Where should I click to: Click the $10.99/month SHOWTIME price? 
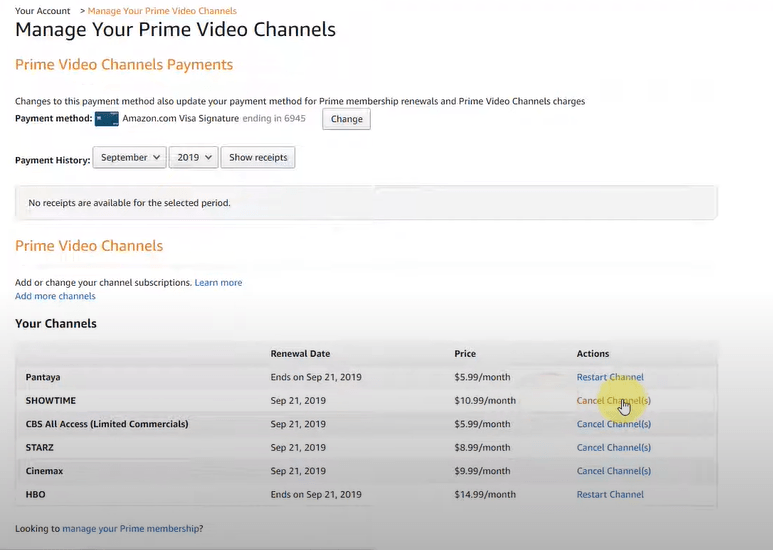[x=485, y=401]
